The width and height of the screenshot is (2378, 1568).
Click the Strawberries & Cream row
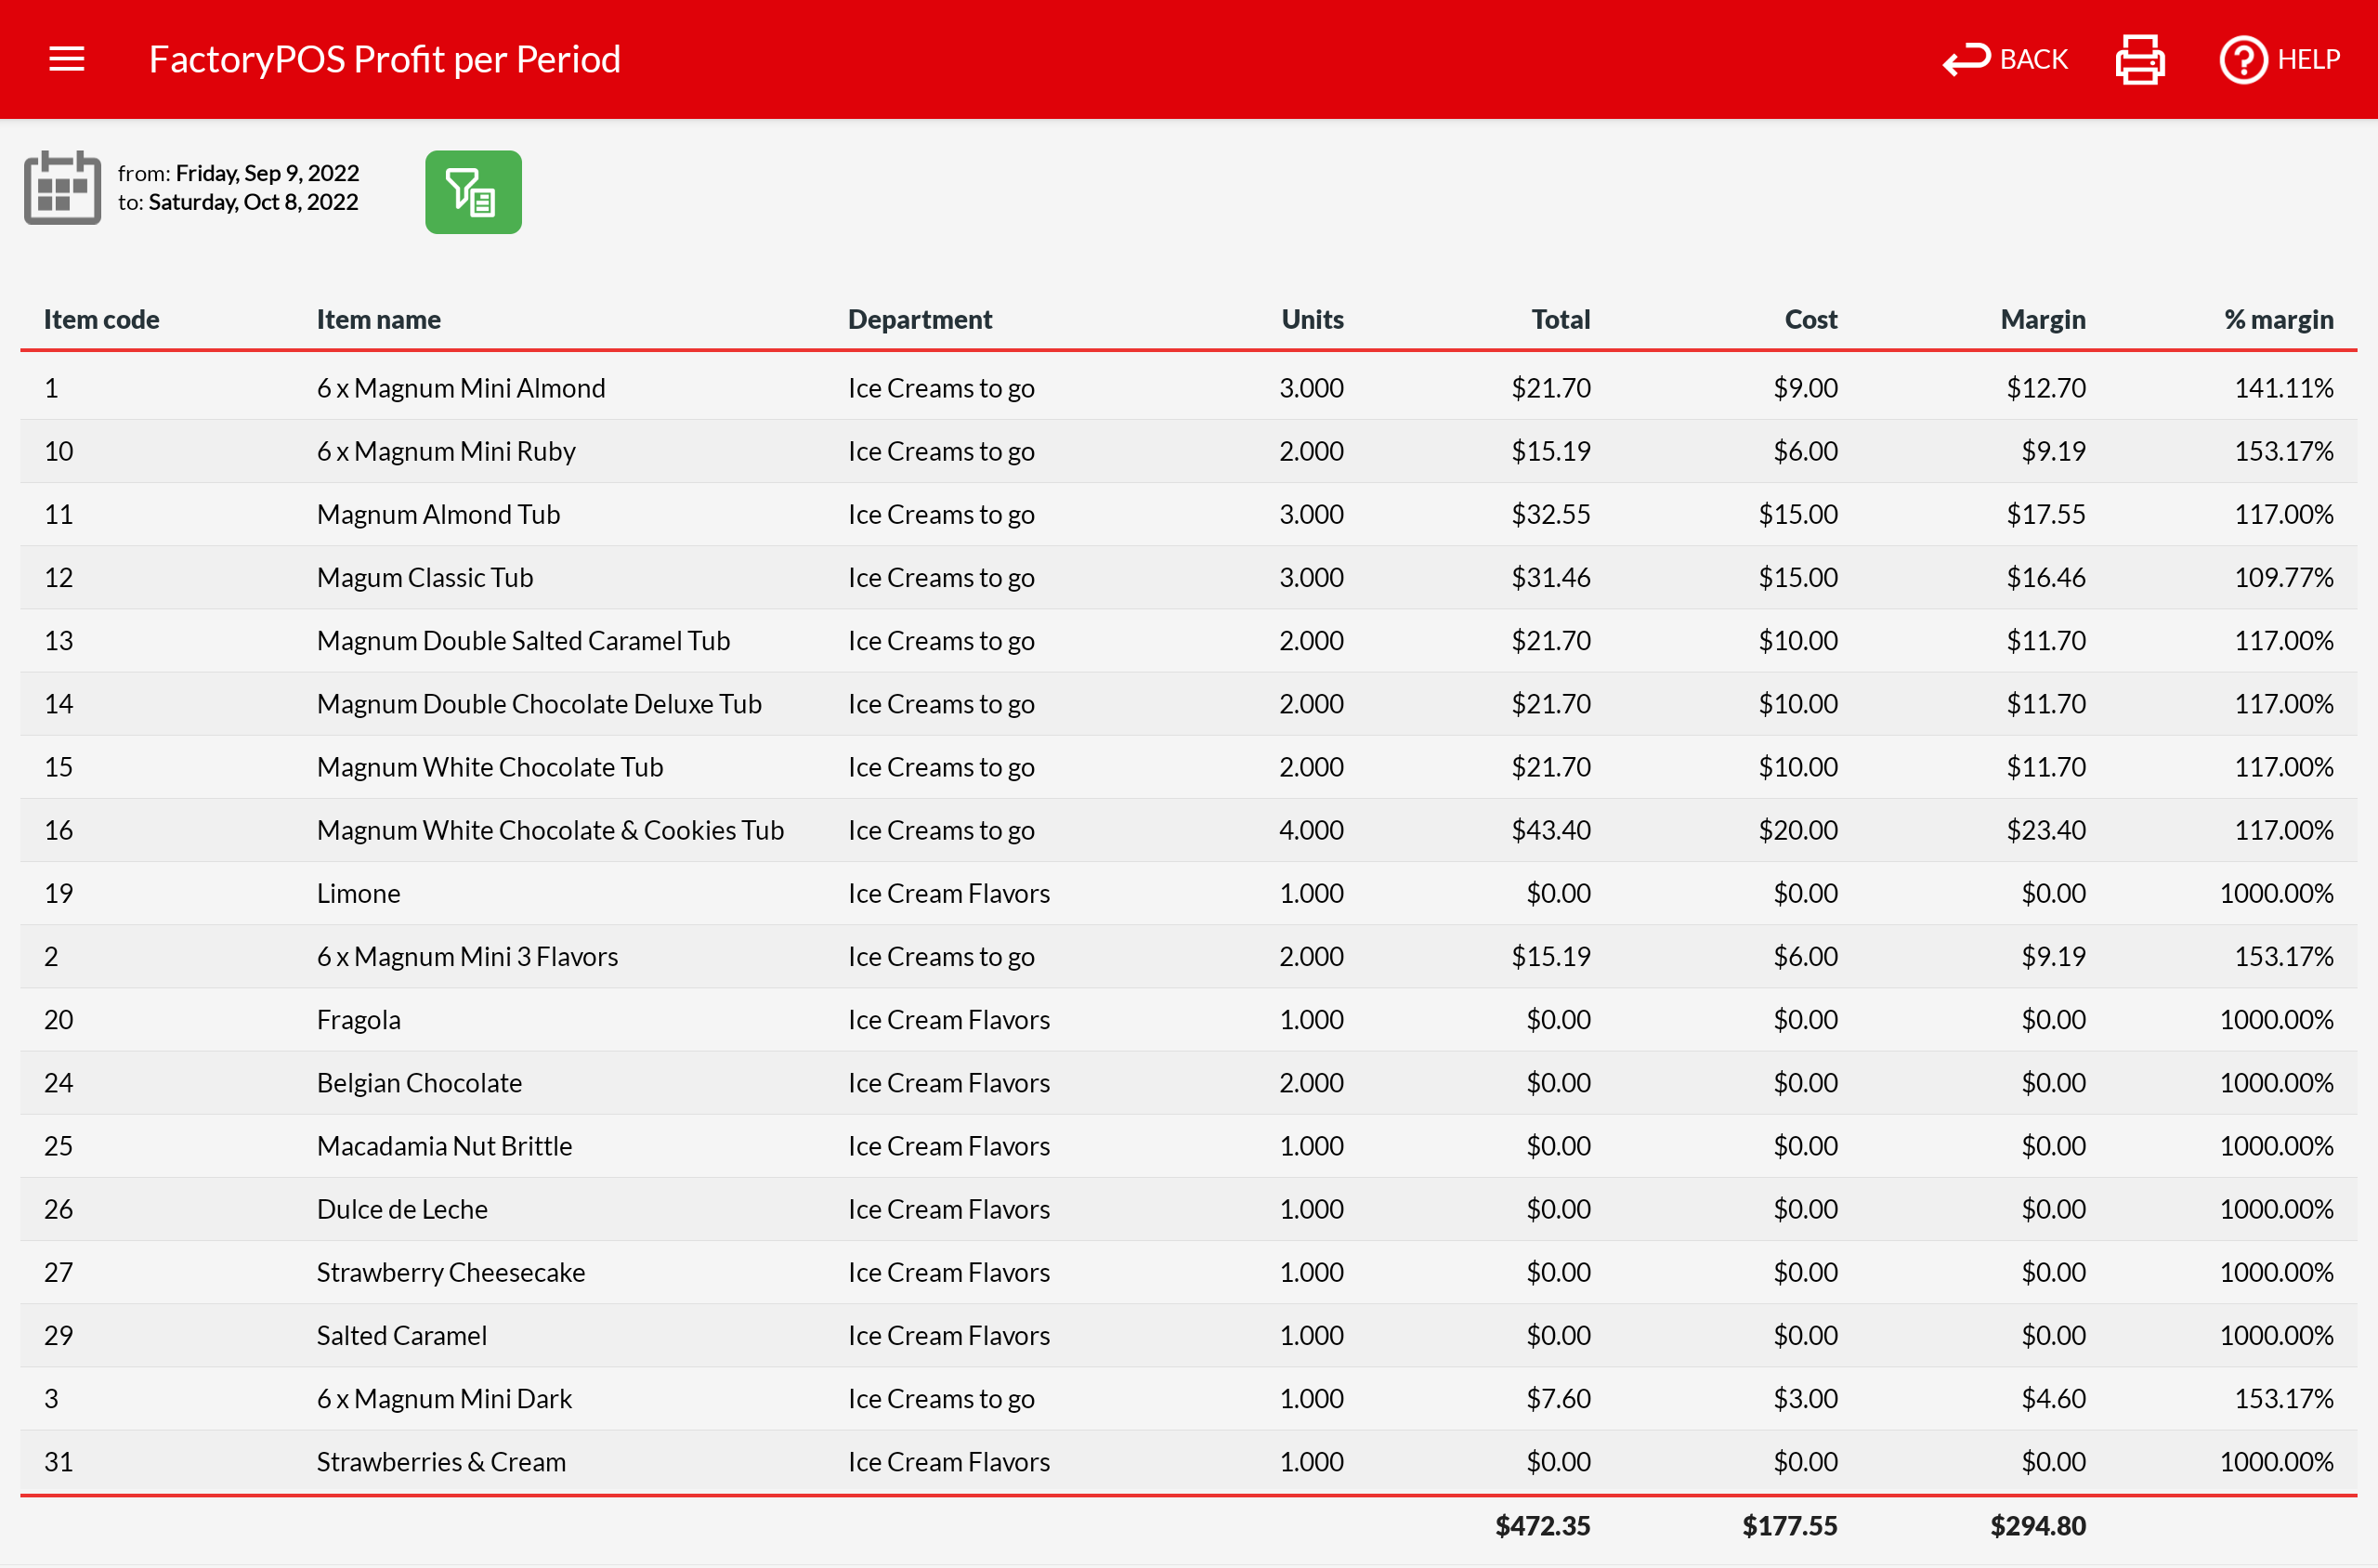[x=441, y=1462]
